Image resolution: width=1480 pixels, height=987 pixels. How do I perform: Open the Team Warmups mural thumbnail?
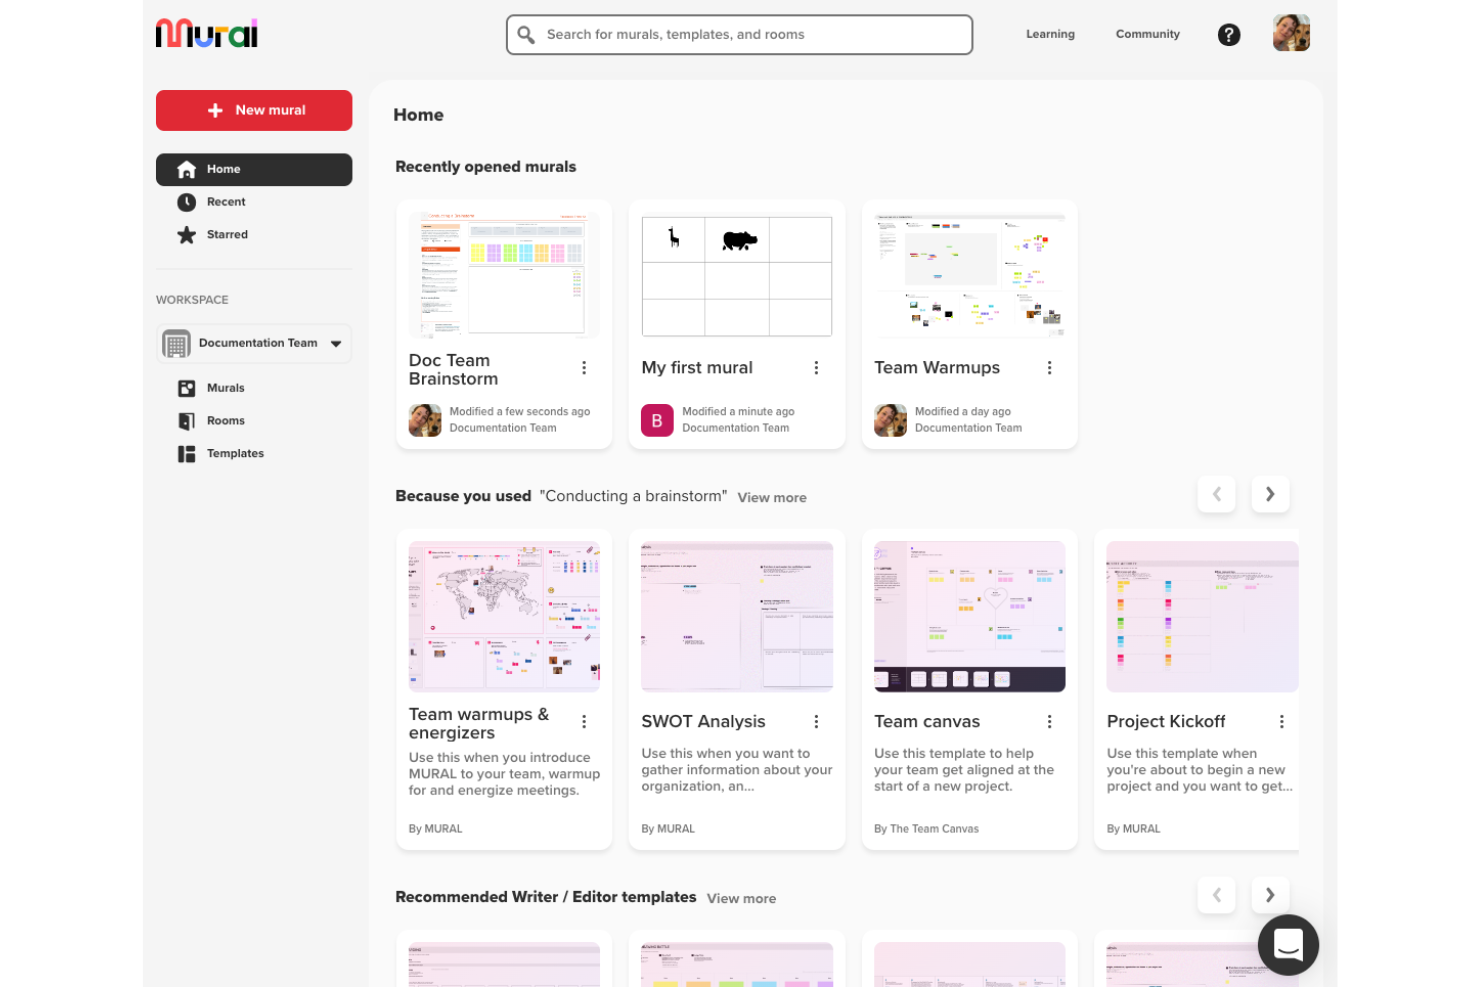tap(969, 275)
